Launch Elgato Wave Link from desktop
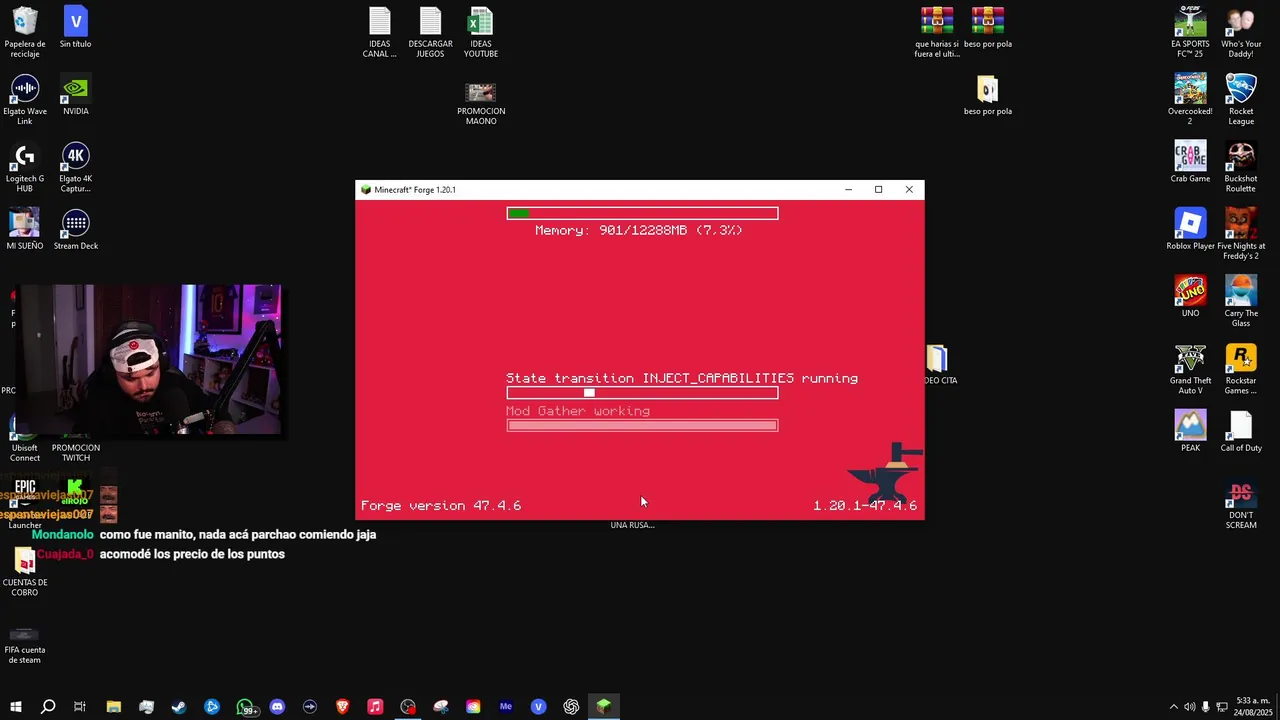 pyautogui.click(x=25, y=100)
